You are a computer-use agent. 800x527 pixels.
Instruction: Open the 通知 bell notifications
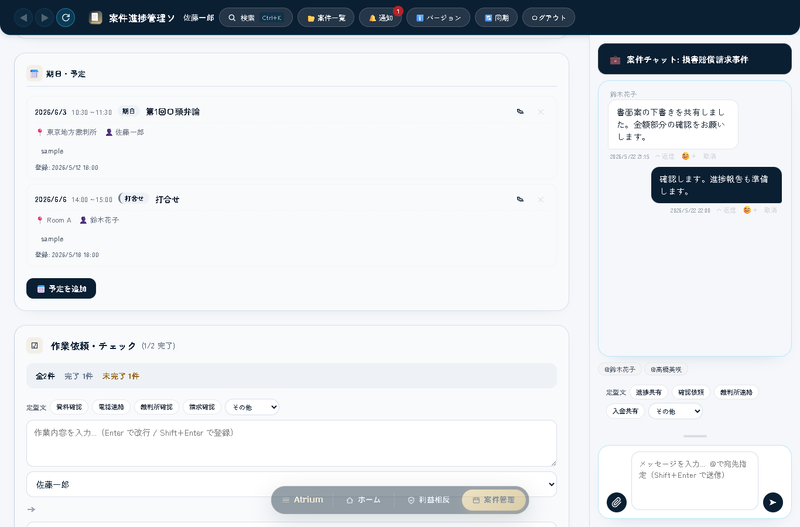point(381,18)
